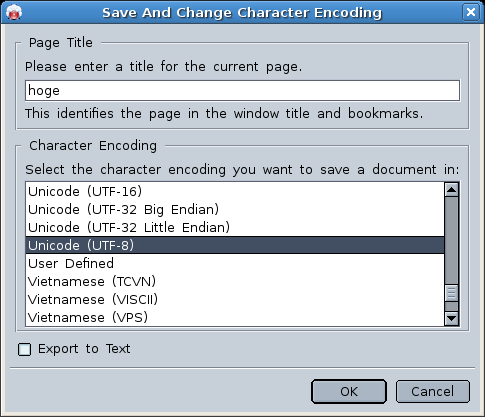Select Vietnamese (TCVN) encoding

235,281
